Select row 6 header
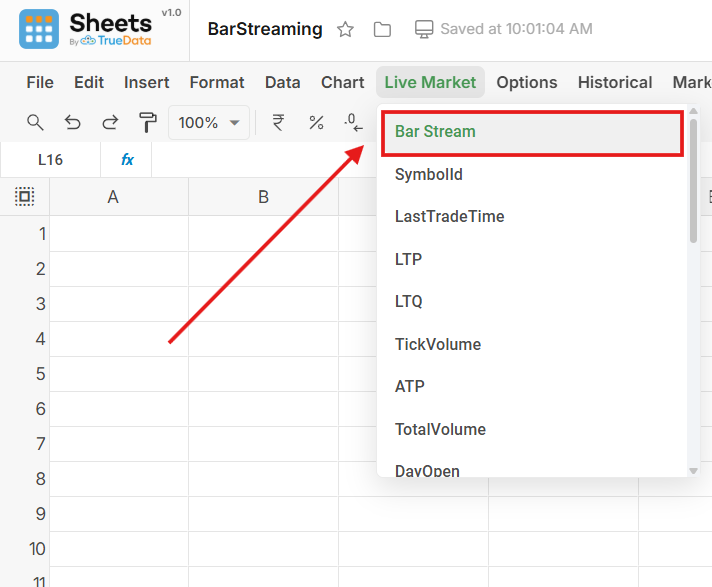712x587 pixels. pos(25,409)
